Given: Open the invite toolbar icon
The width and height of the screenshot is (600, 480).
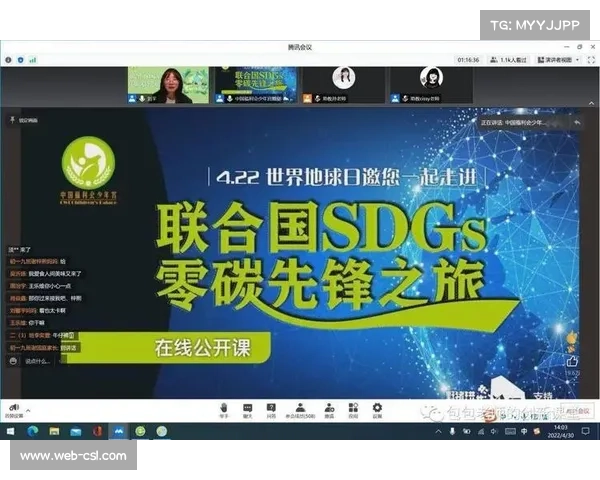Looking at the screenshot, I should 329,411.
